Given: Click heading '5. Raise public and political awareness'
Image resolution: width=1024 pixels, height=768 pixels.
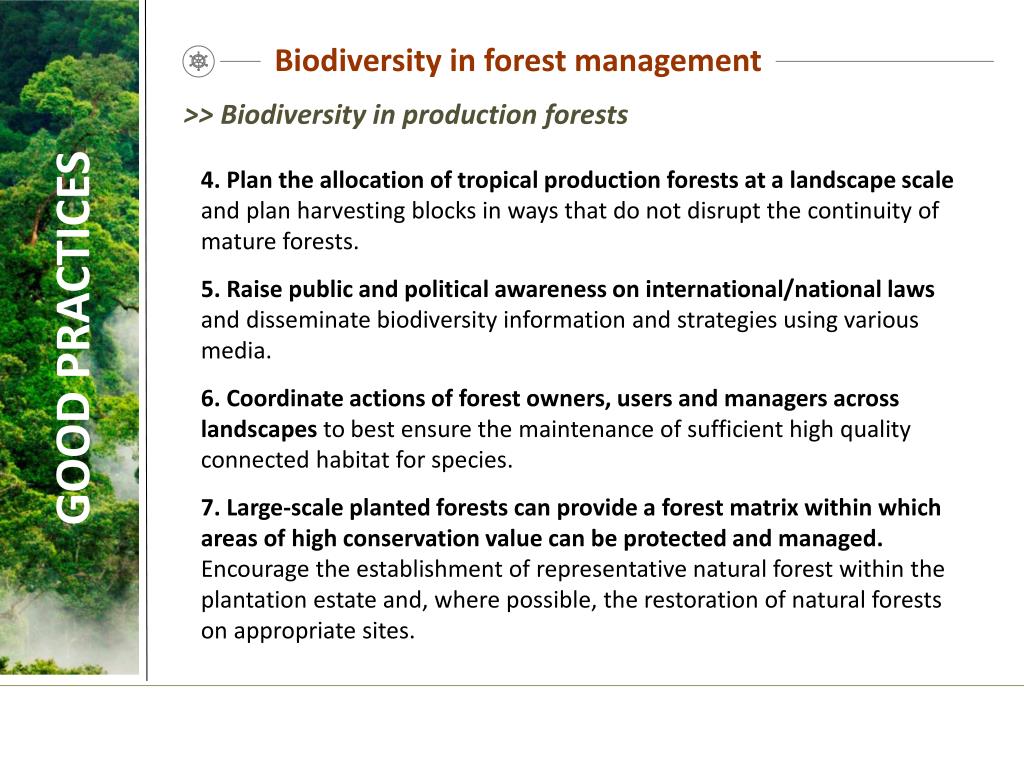Looking at the screenshot, I should pos(568,289).
